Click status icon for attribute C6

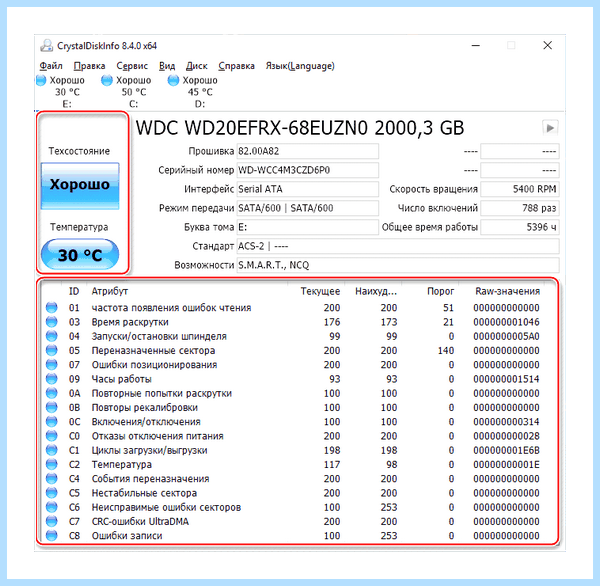tap(52, 507)
